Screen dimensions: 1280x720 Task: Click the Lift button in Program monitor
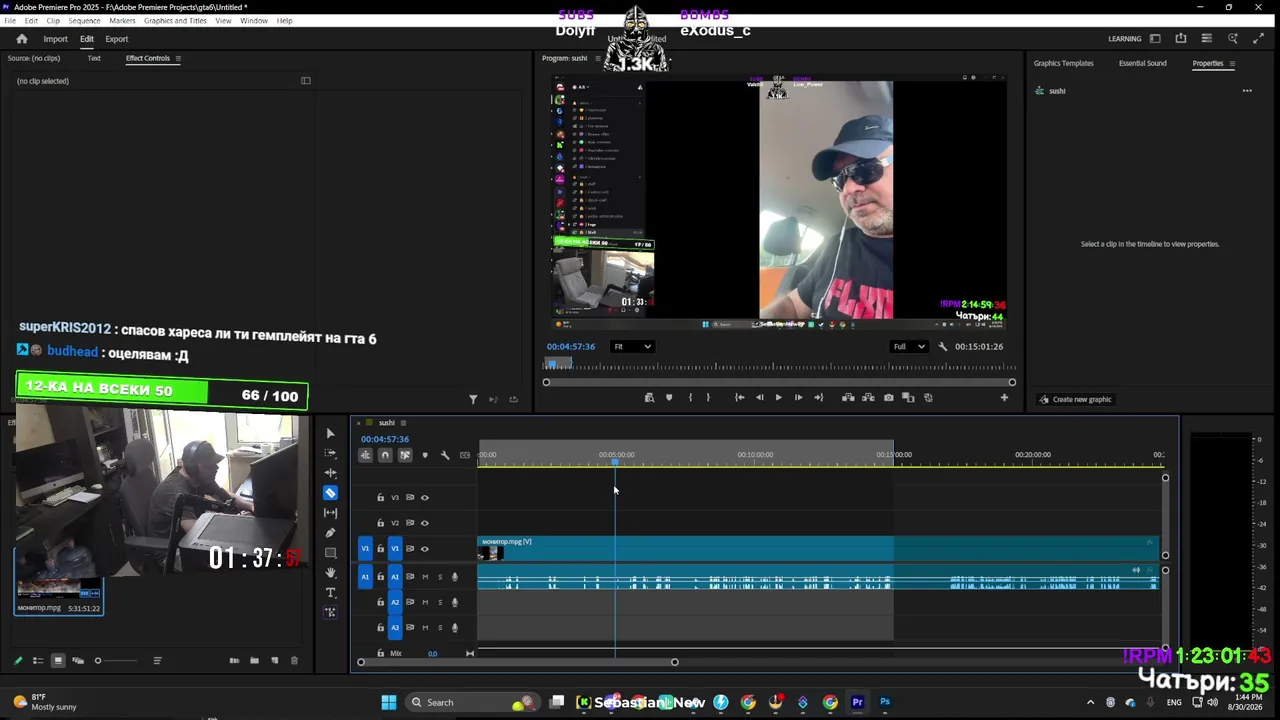point(848,398)
